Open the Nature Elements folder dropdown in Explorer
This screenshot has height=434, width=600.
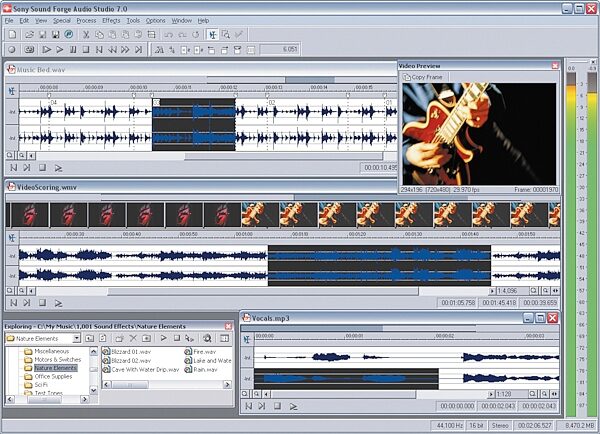(77, 338)
